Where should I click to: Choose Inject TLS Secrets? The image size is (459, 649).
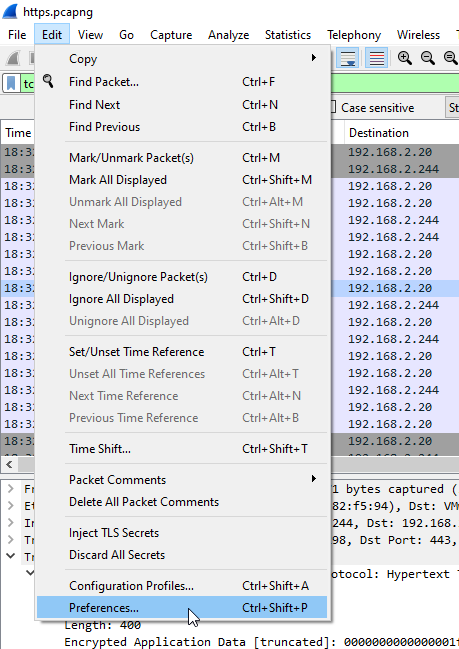point(182,533)
